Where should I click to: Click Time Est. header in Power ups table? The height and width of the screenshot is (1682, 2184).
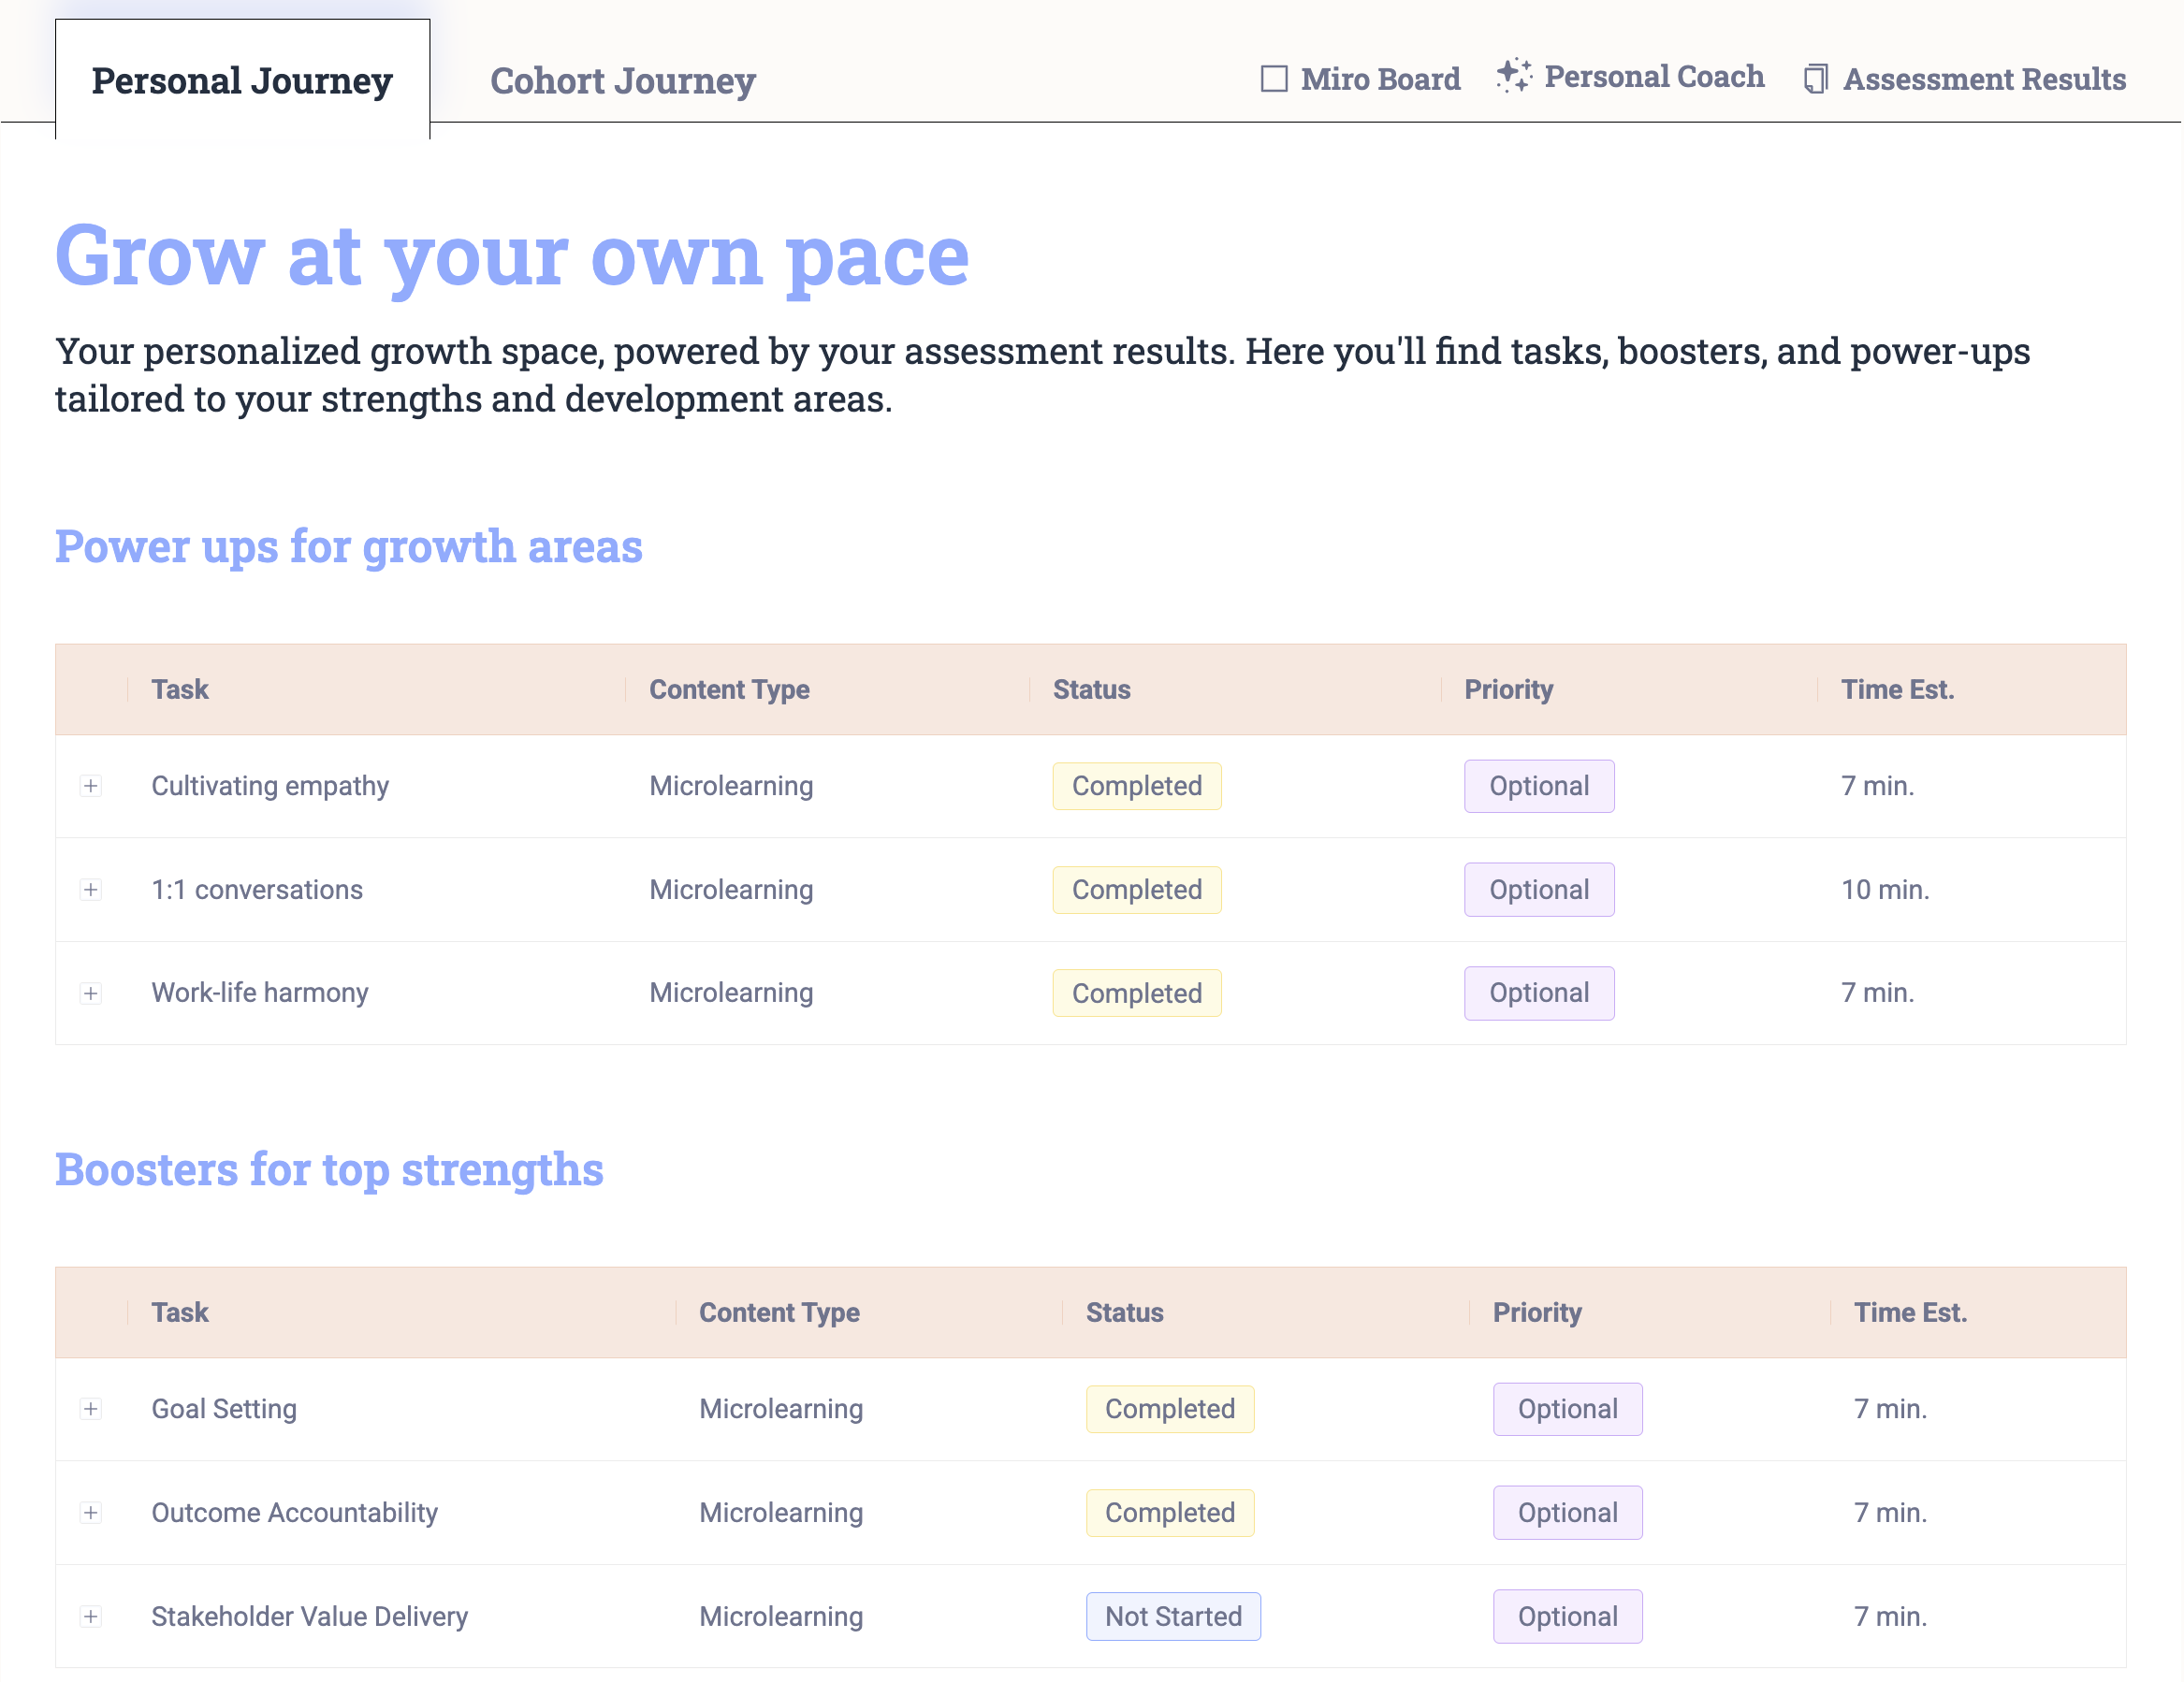tap(1897, 689)
